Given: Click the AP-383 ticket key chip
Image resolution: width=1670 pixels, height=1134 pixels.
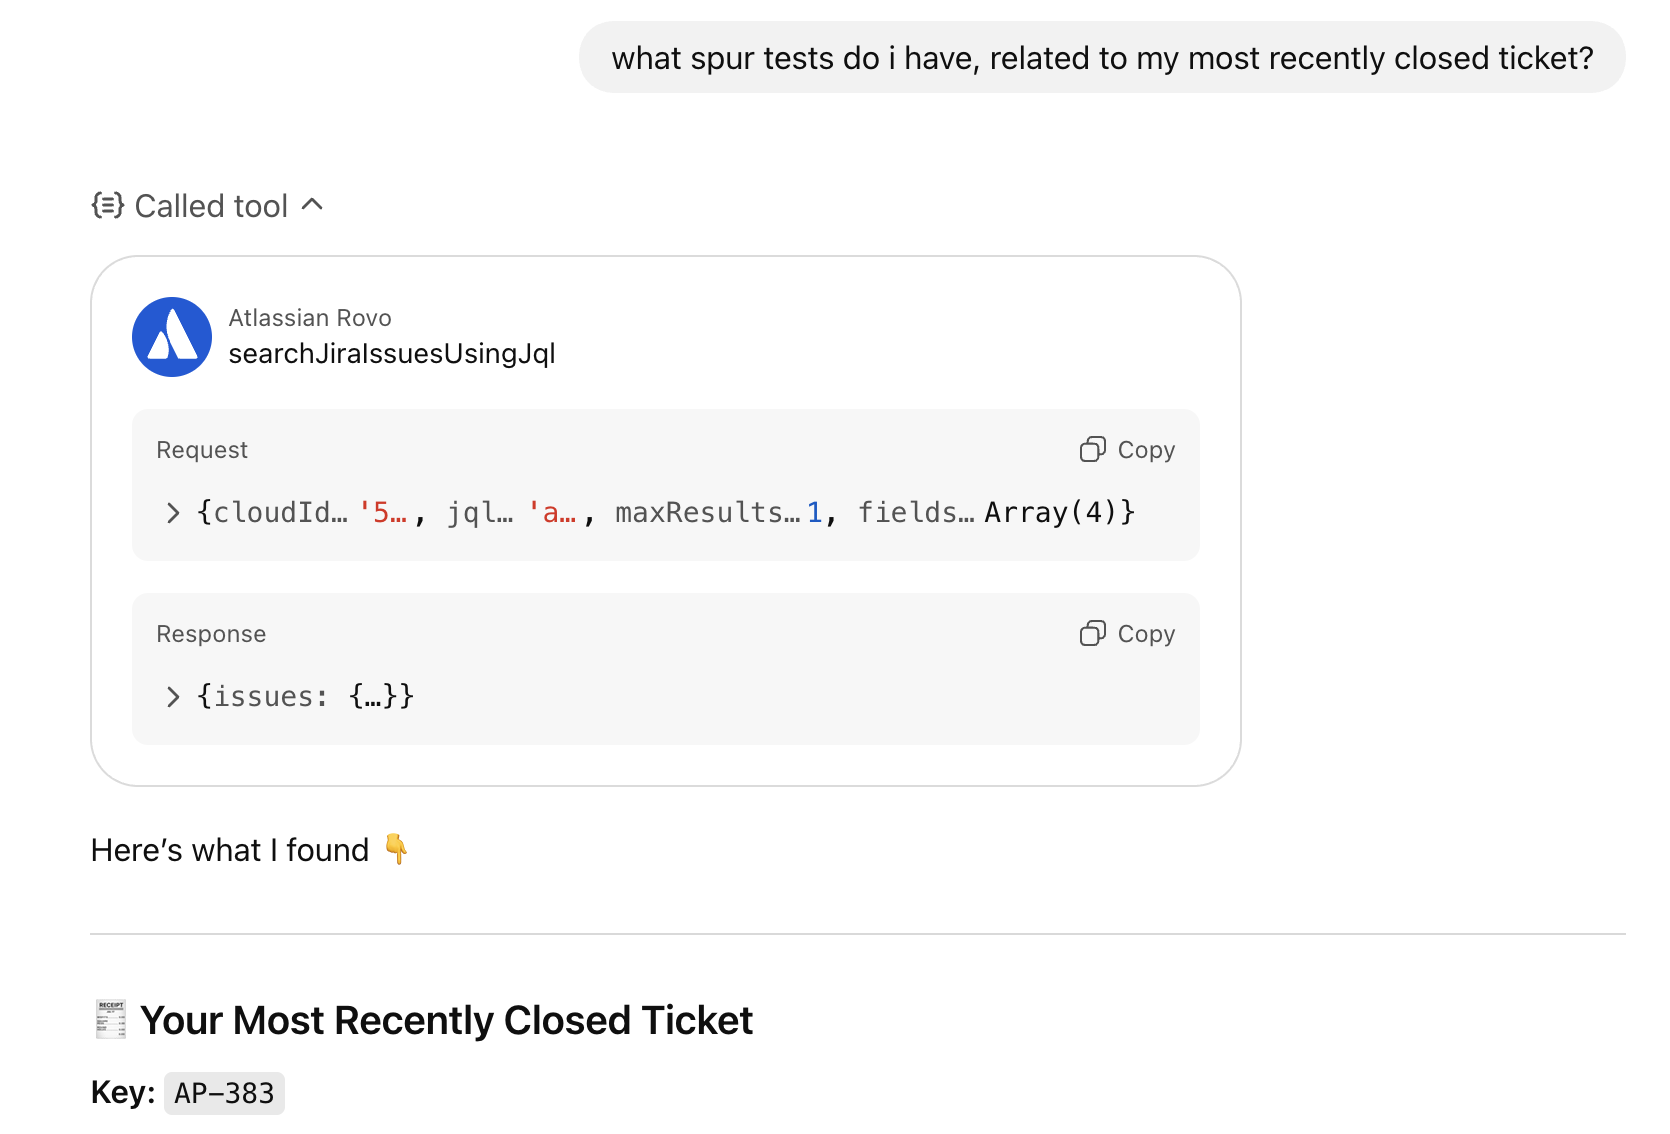Looking at the screenshot, I should (x=224, y=1093).
